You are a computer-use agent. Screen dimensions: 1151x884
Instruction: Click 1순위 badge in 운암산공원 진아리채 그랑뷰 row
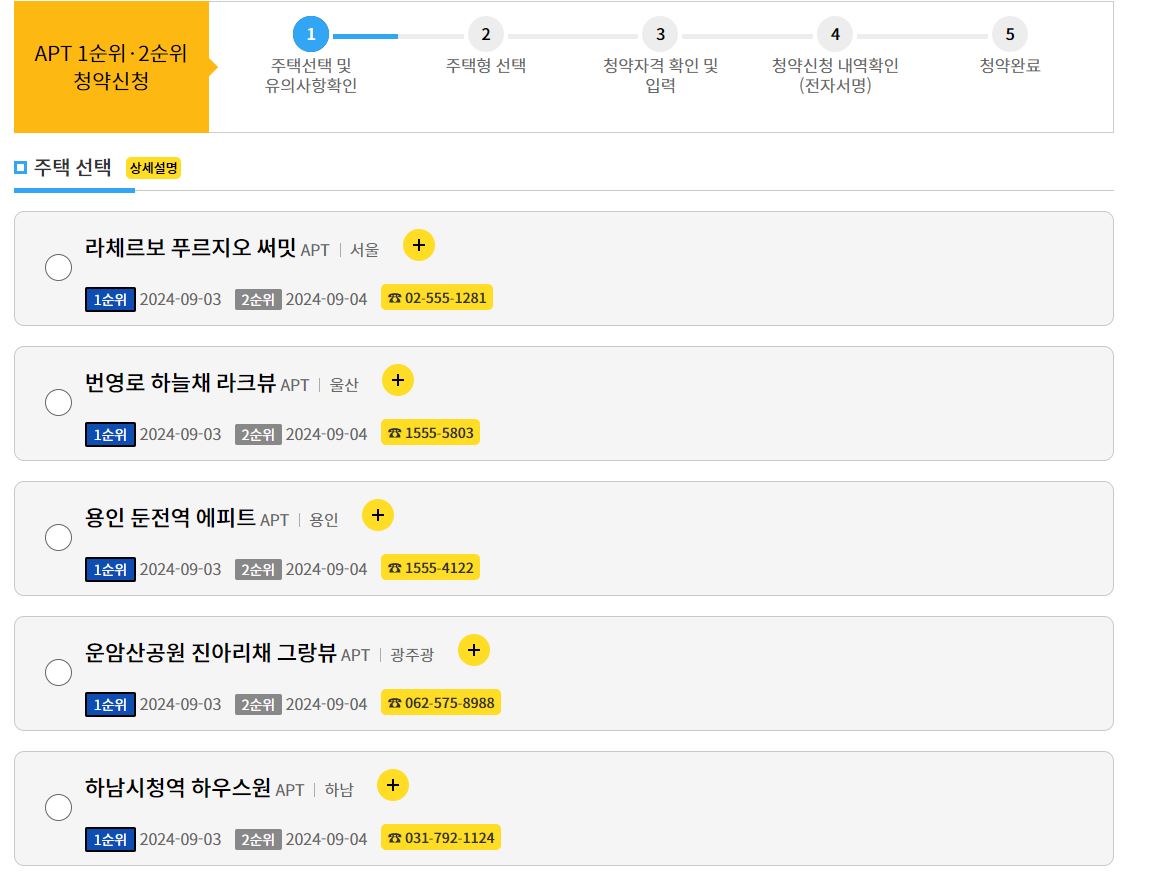coord(110,705)
